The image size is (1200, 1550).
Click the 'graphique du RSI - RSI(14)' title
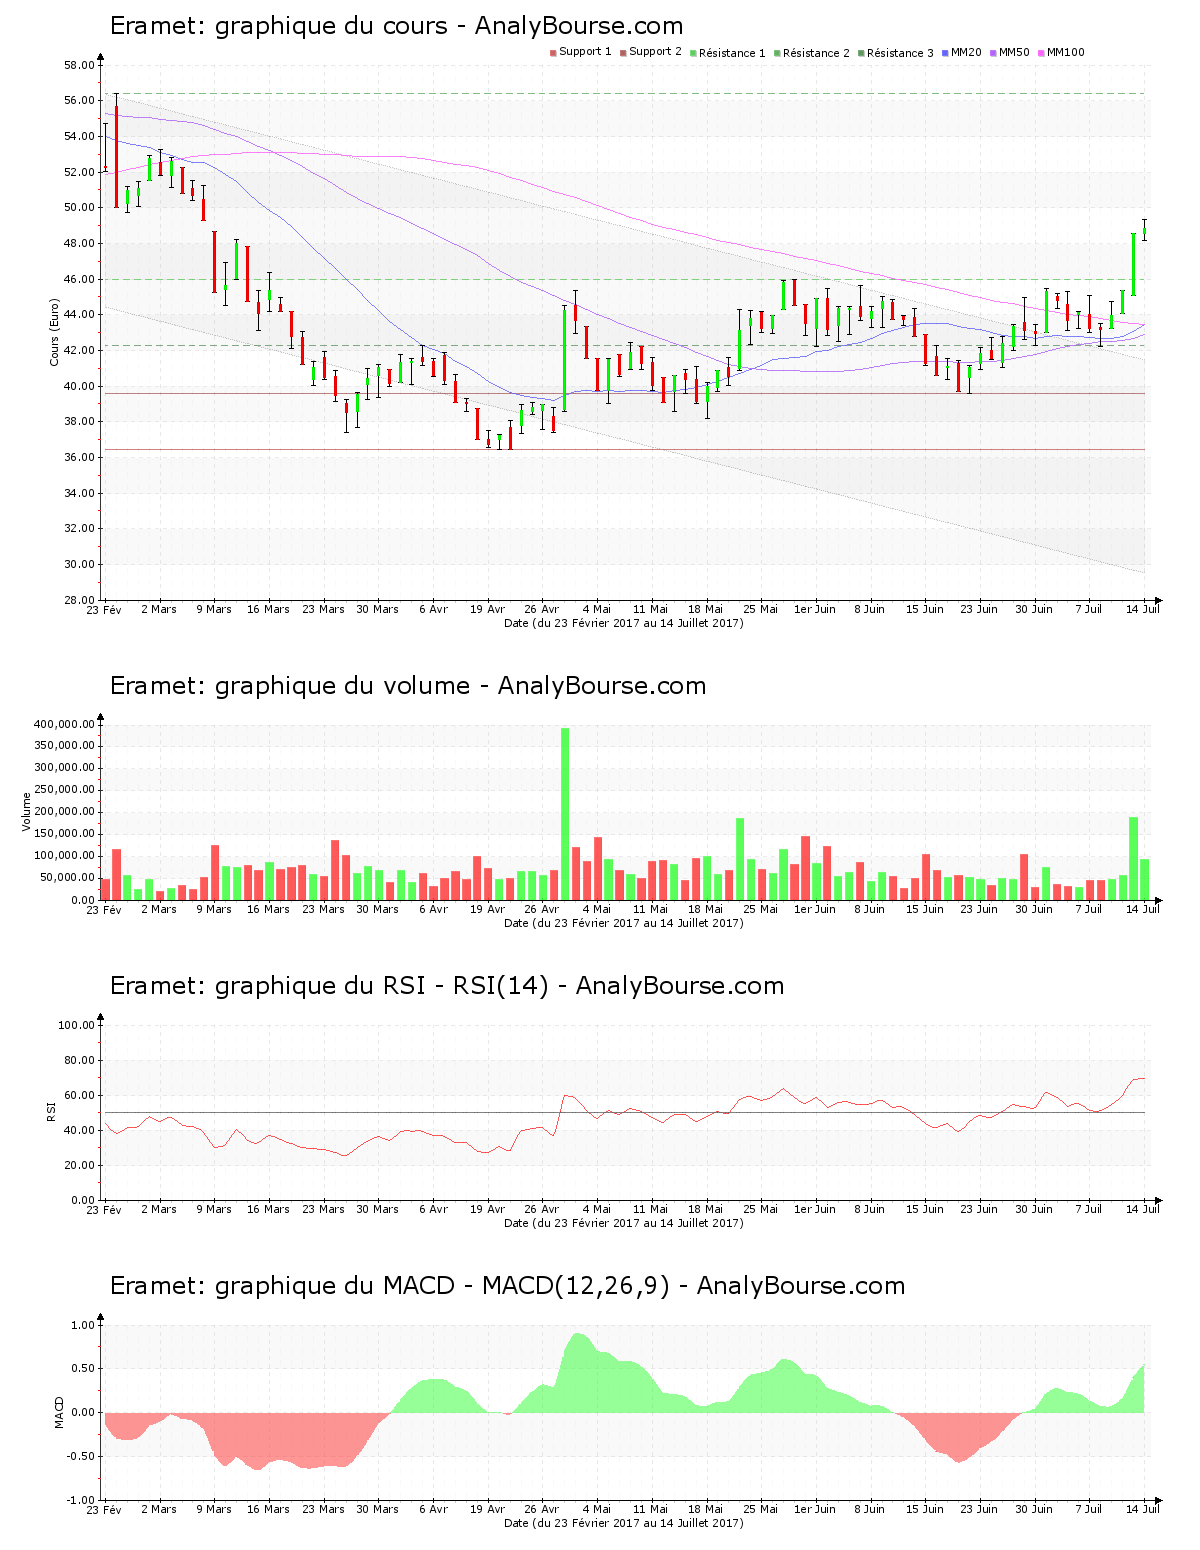(x=382, y=986)
